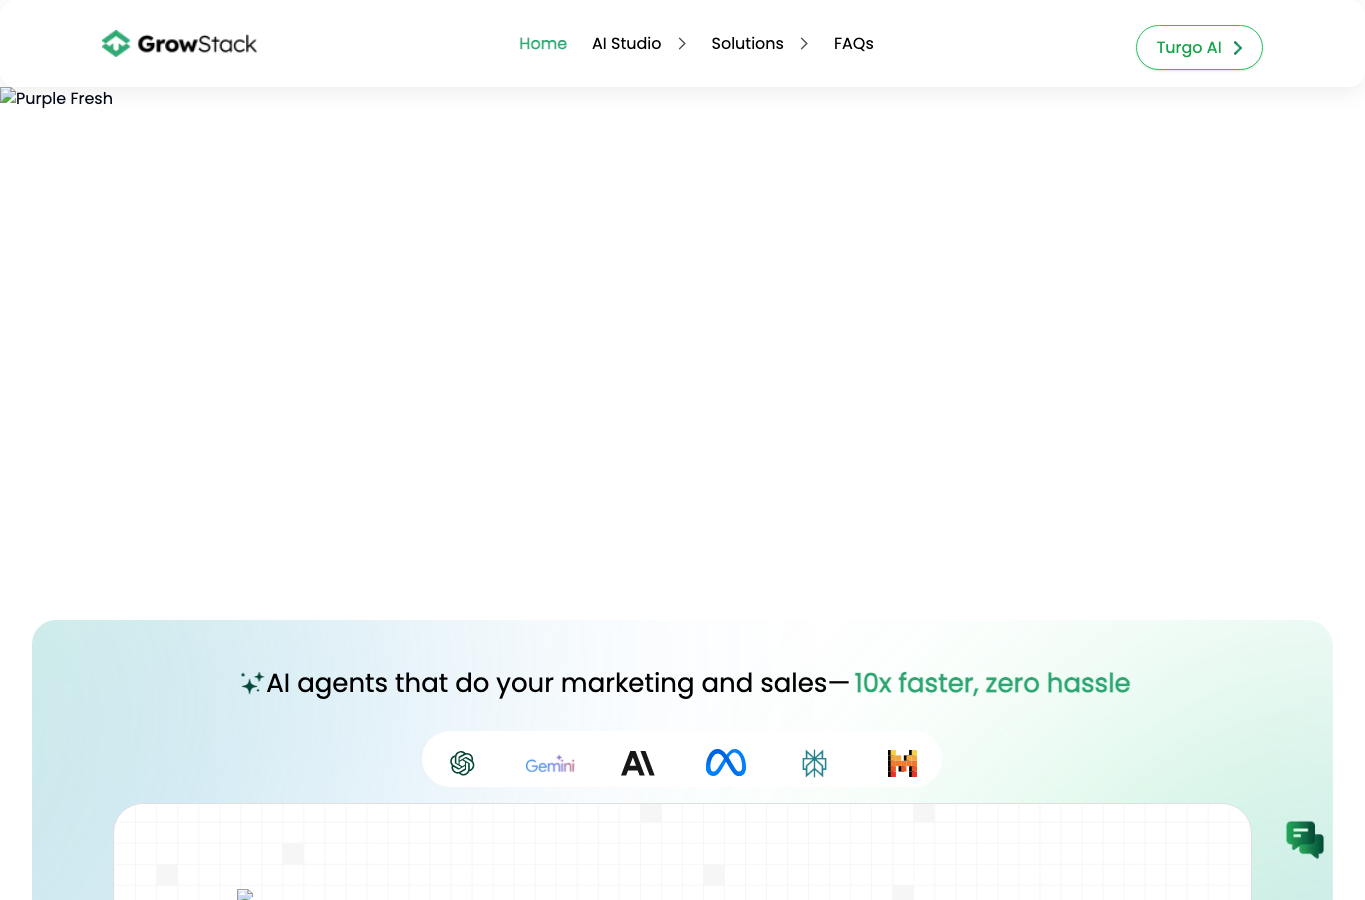Open the FAQs menu item
This screenshot has width=1365, height=900.
[854, 44]
